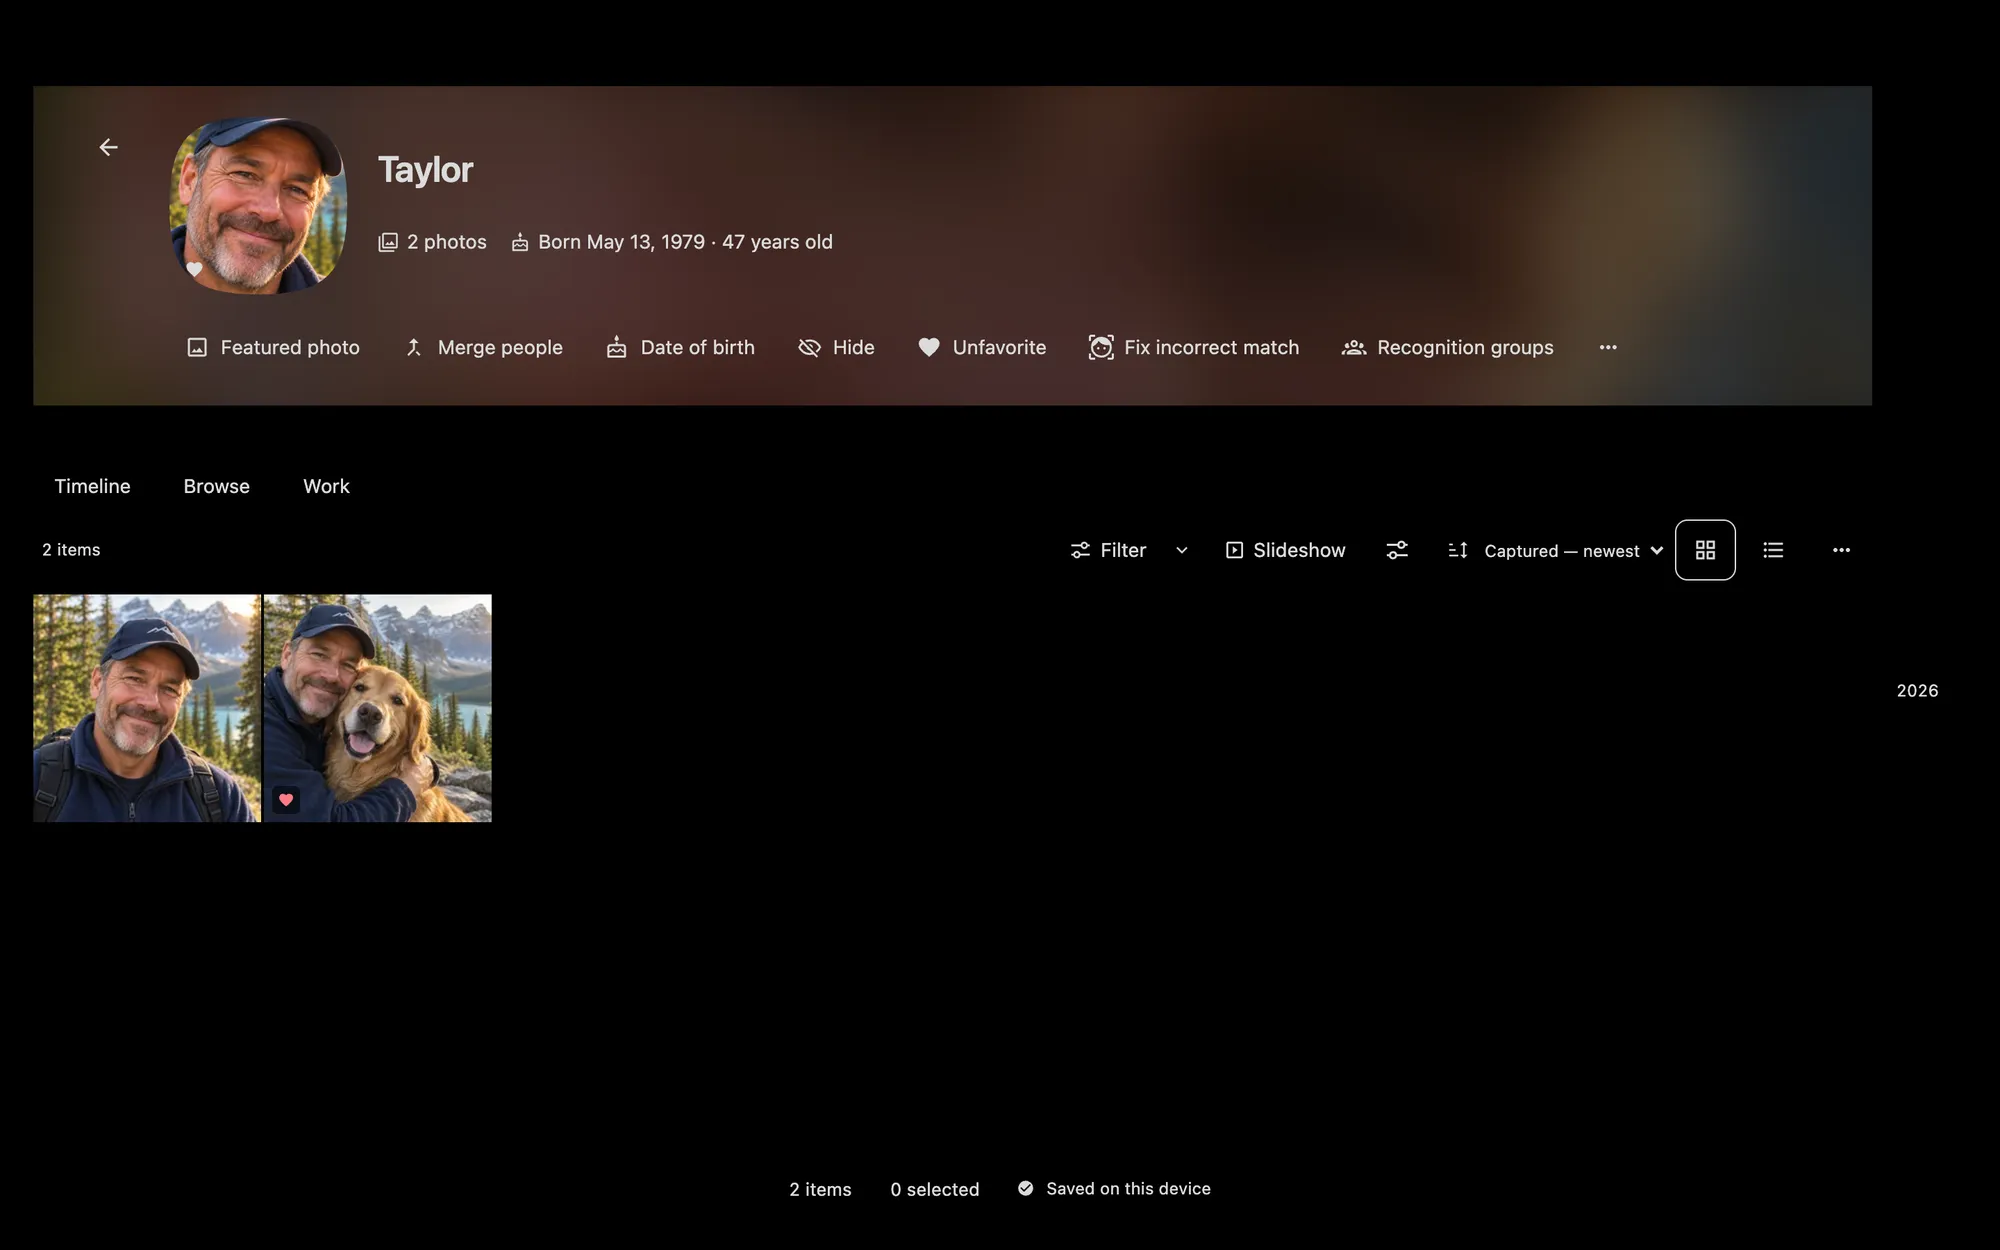Expand the Filter dropdown chevron
Image resolution: width=2000 pixels, height=1250 pixels.
click(x=1182, y=550)
